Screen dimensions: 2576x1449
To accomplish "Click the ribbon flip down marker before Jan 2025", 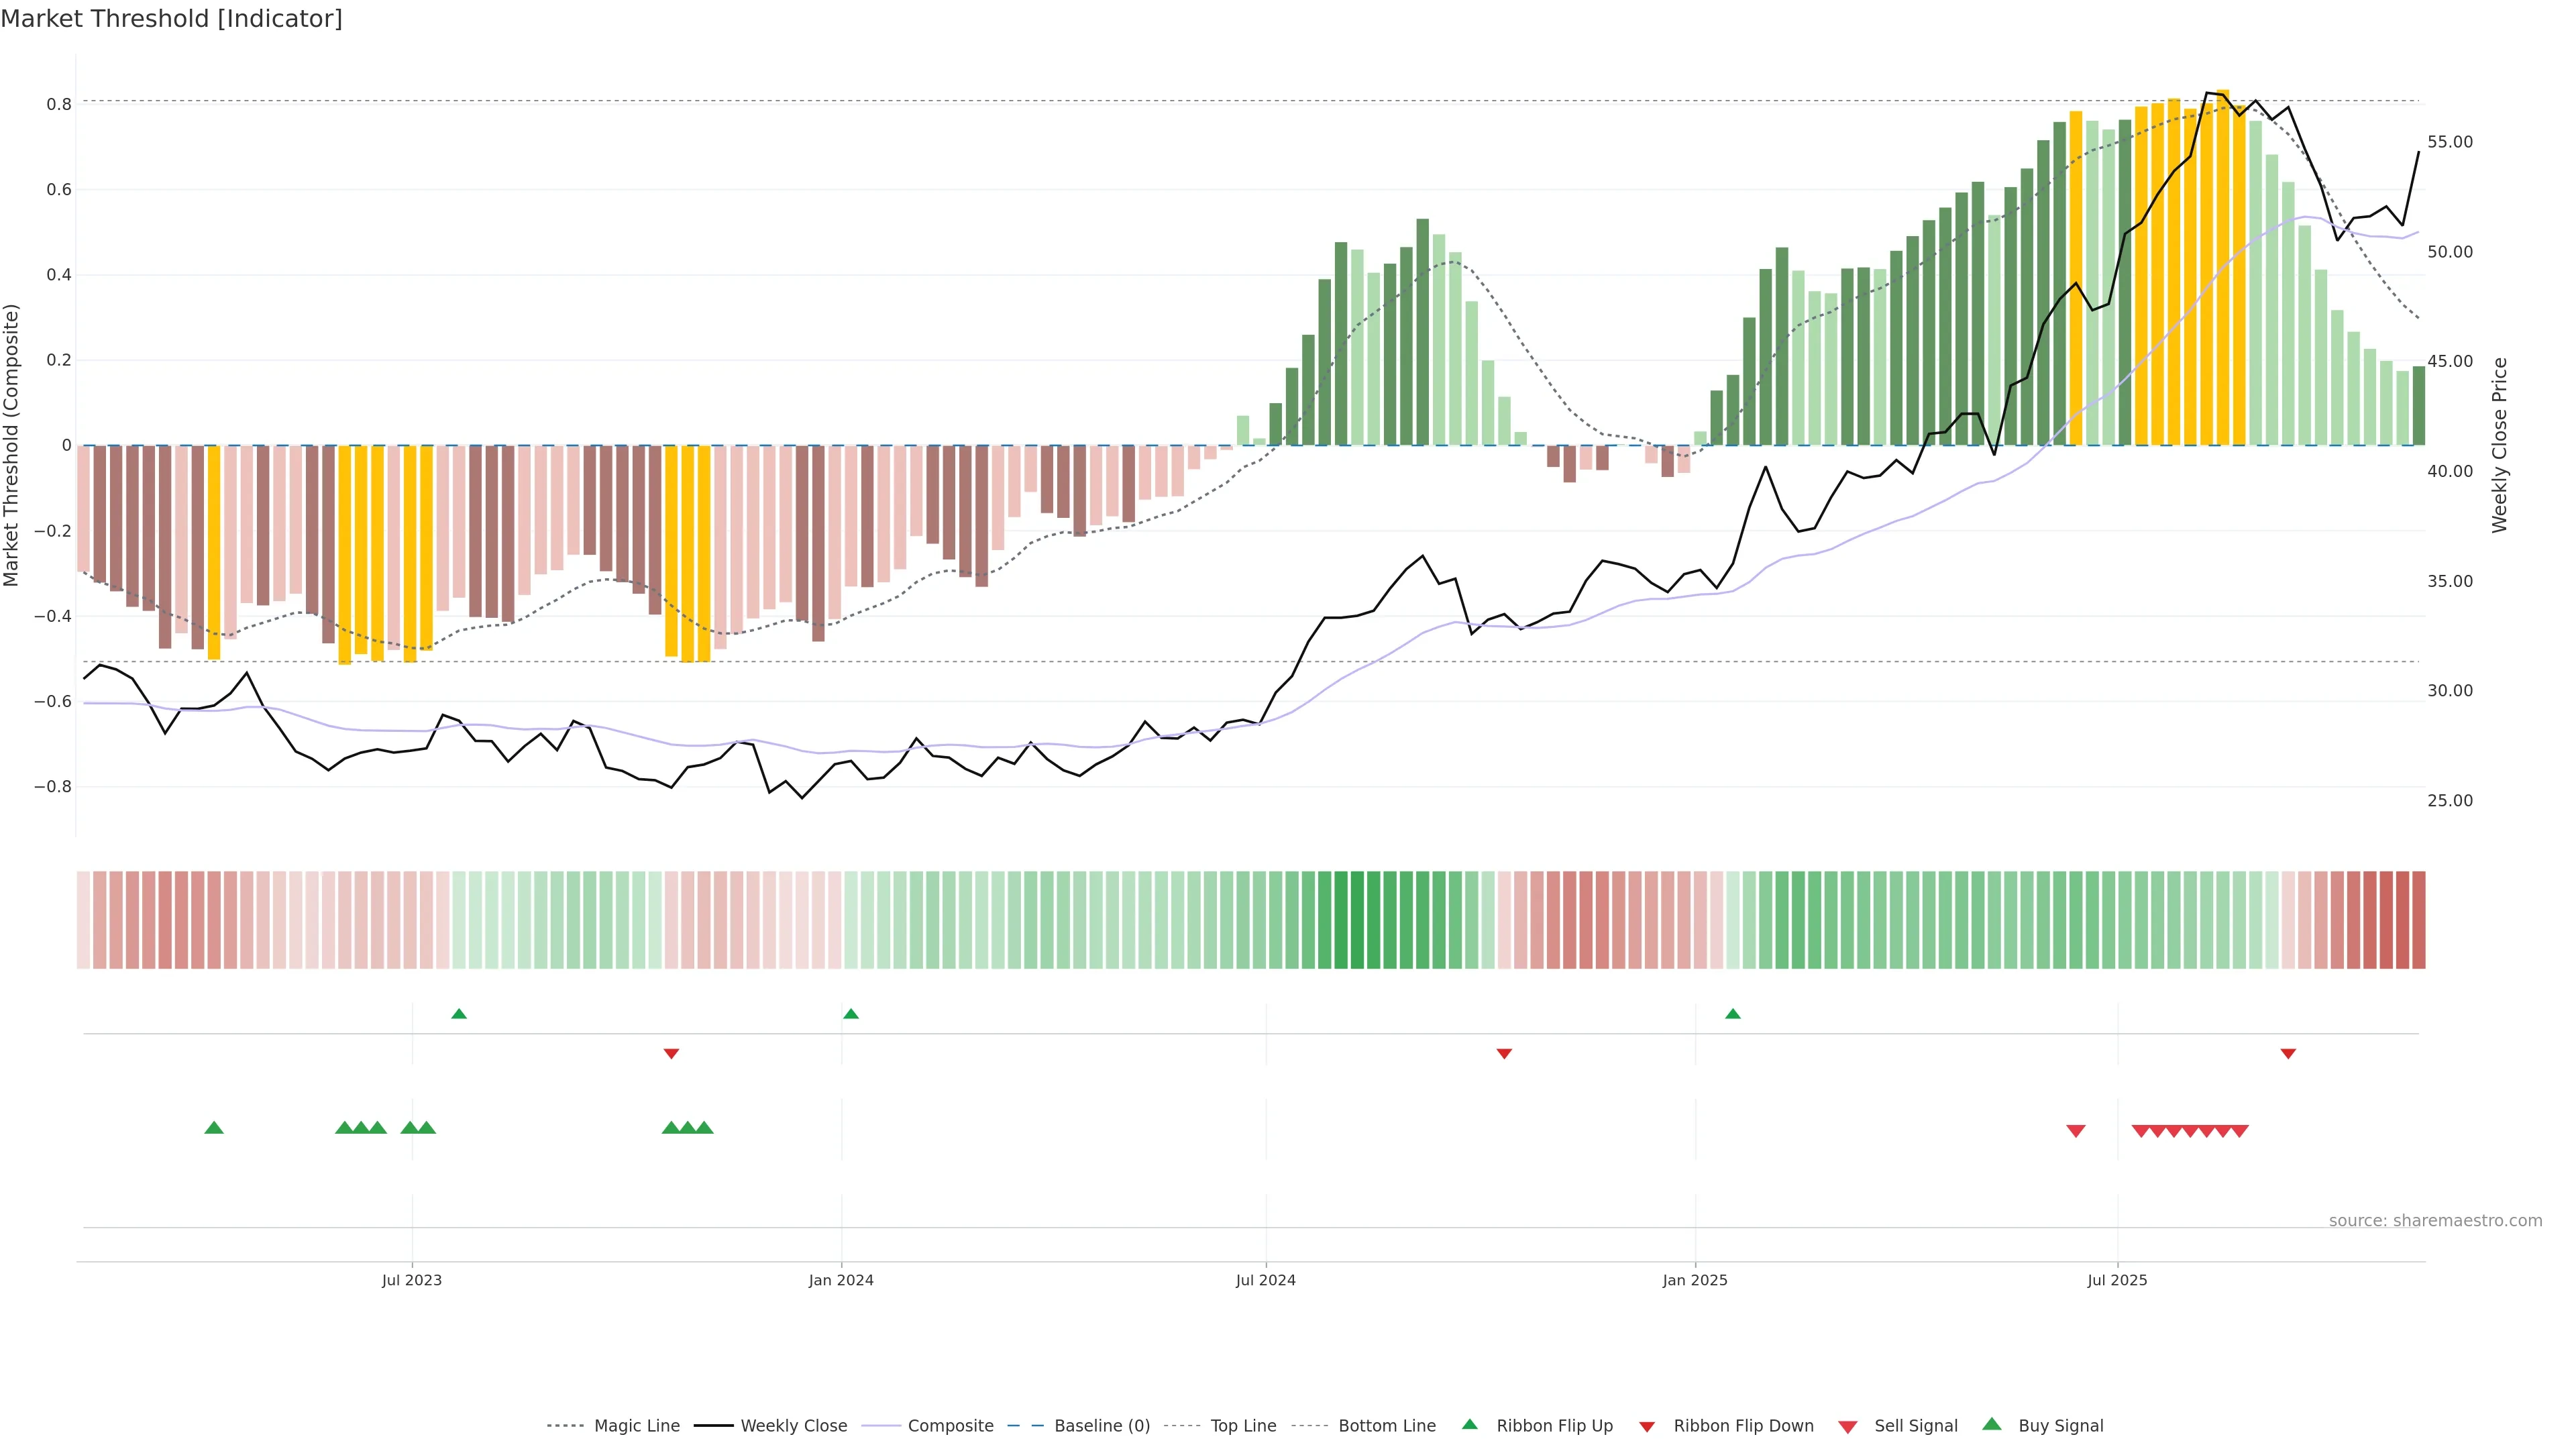I will [x=1504, y=1053].
